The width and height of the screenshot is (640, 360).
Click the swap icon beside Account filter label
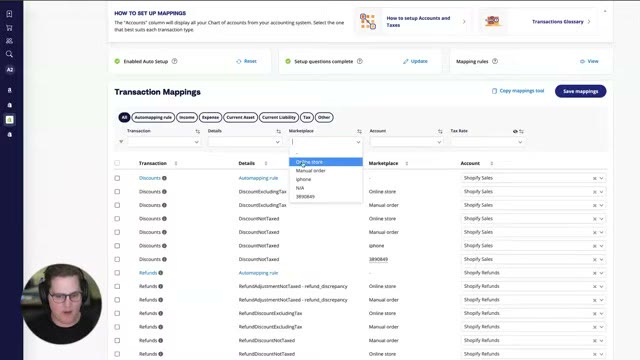coord(440,131)
